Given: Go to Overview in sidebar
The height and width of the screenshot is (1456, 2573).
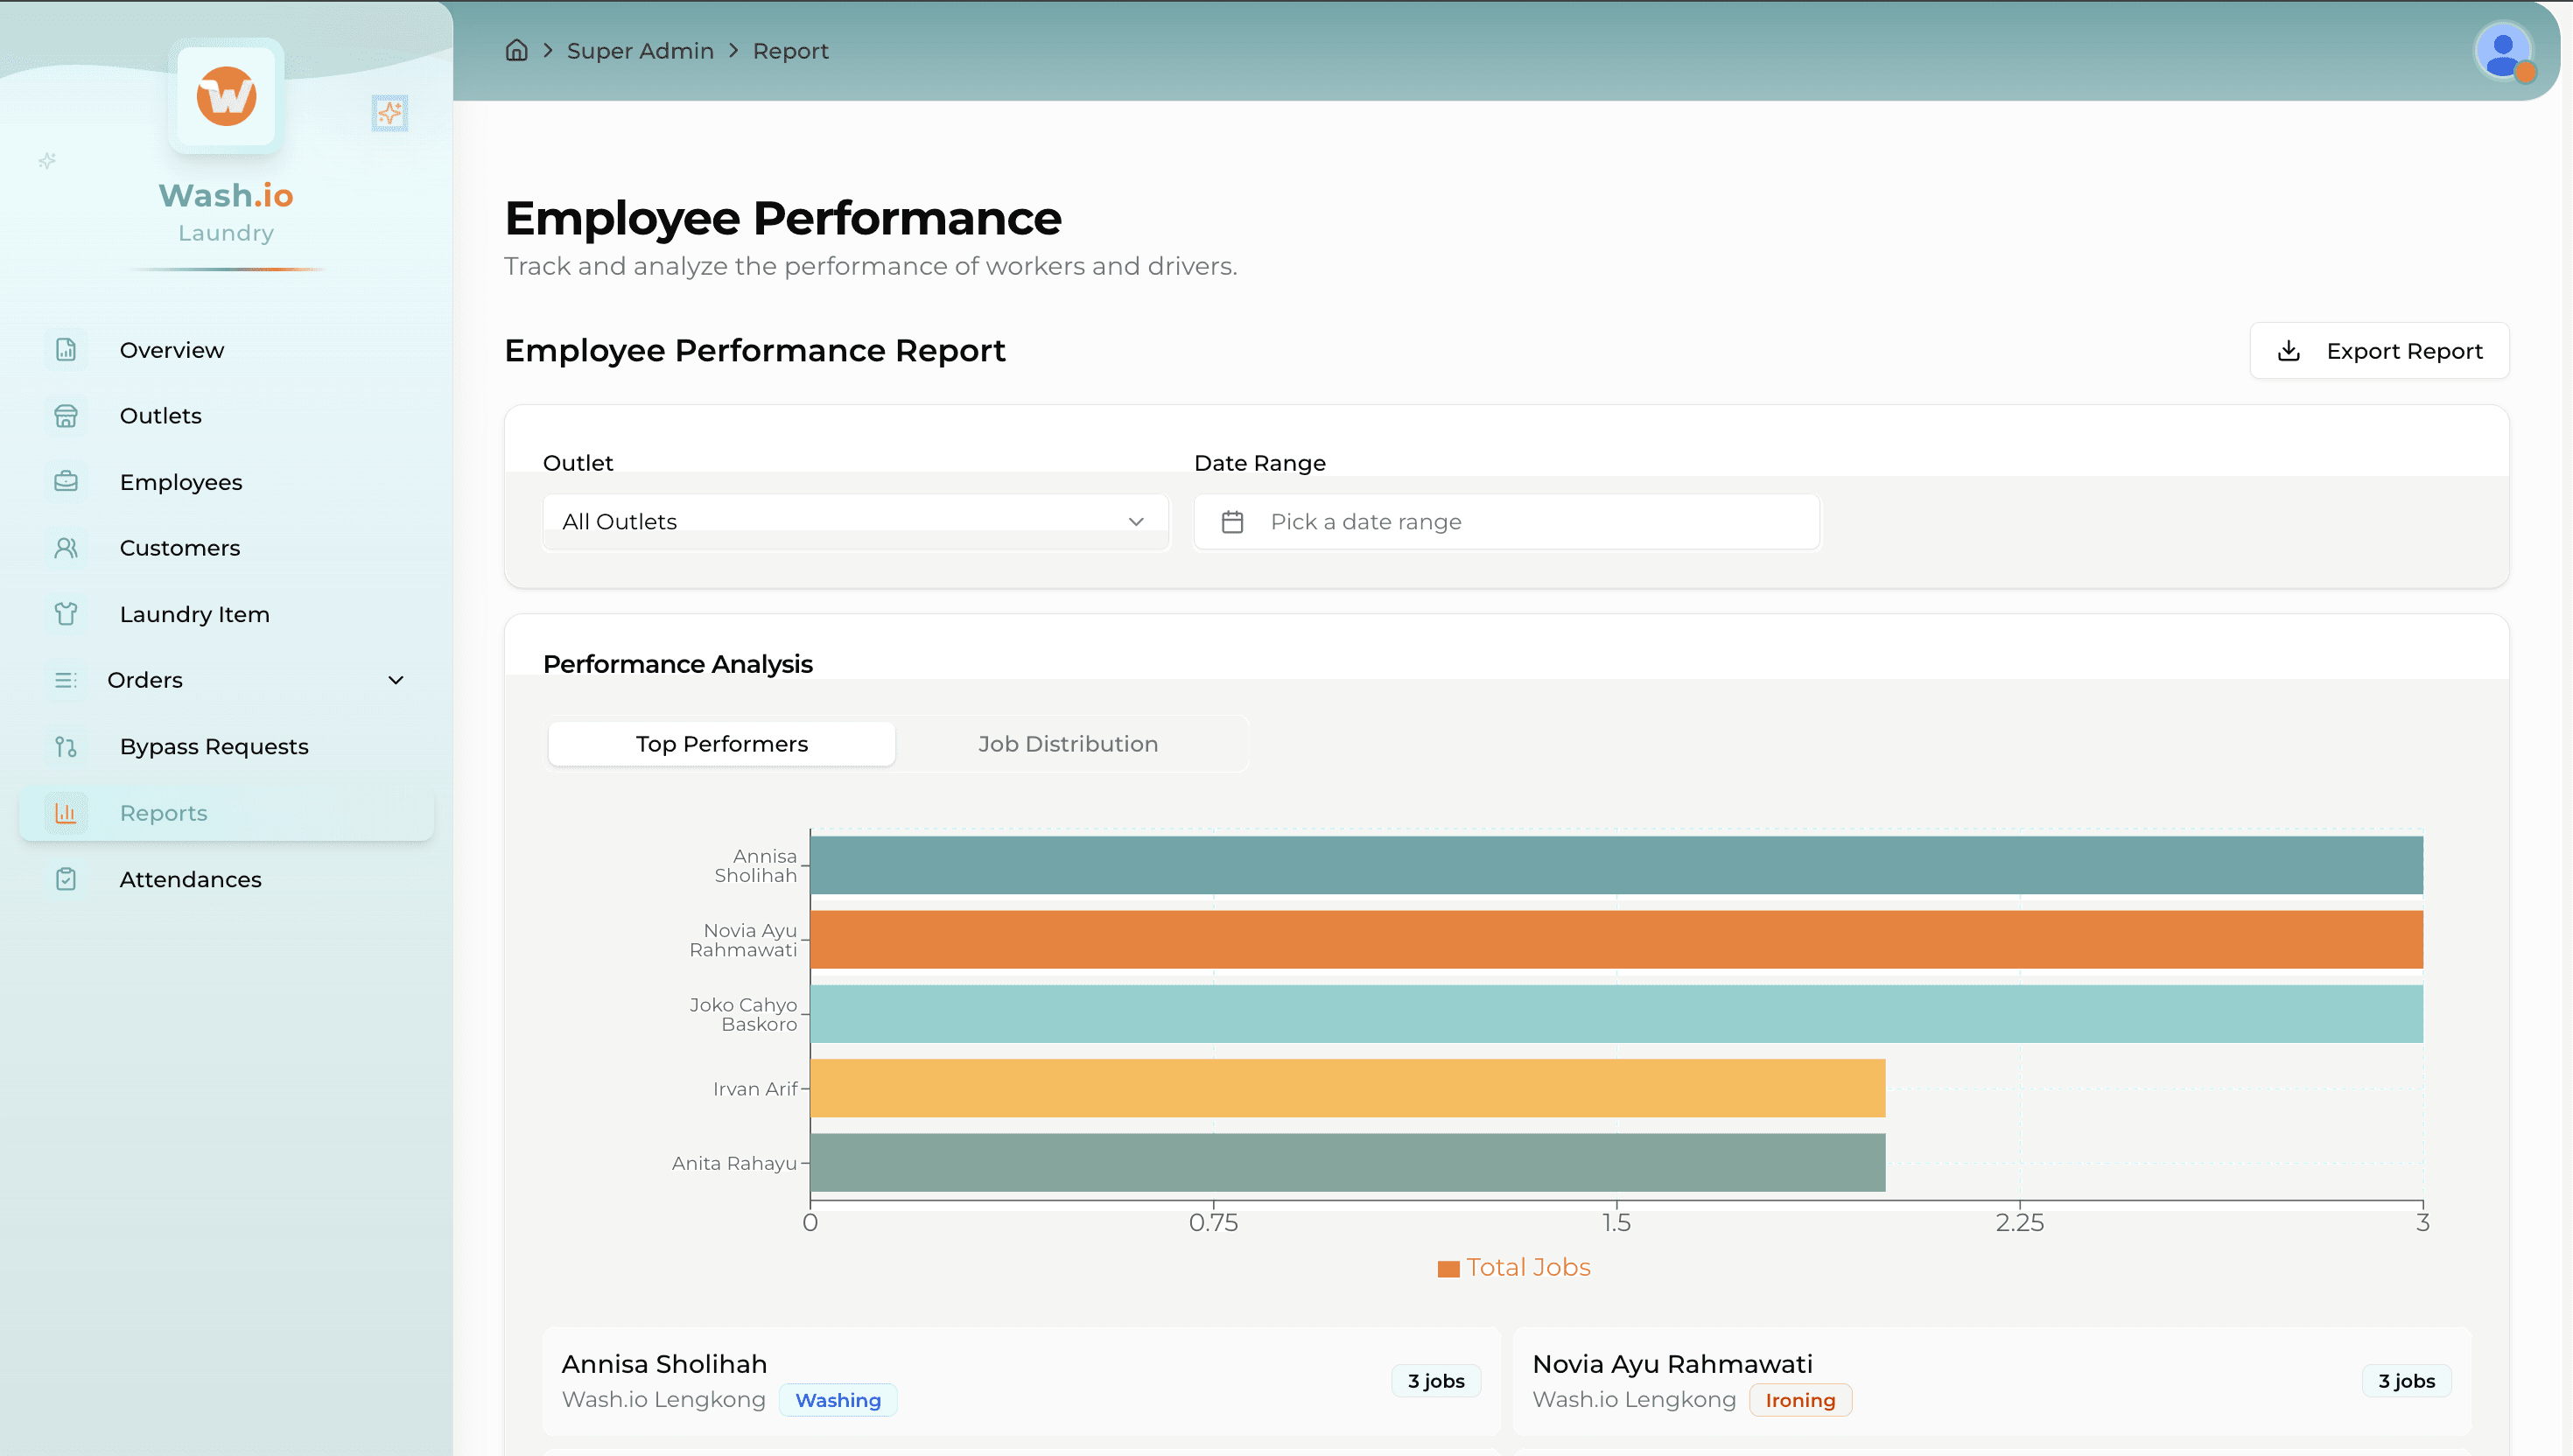Looking at the screenshot, I should tap(172, 350).
